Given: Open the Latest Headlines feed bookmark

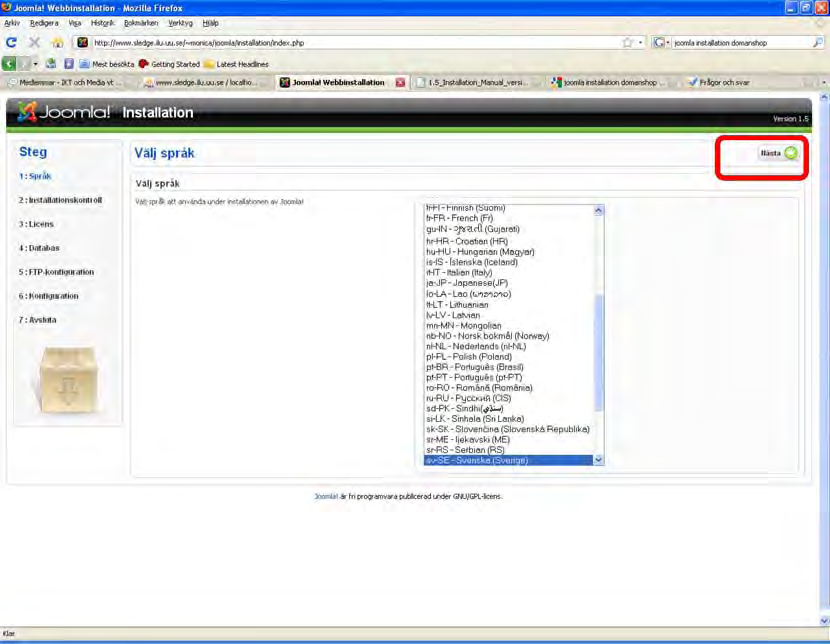Looking at the screenshot, I should coord(236,64).
